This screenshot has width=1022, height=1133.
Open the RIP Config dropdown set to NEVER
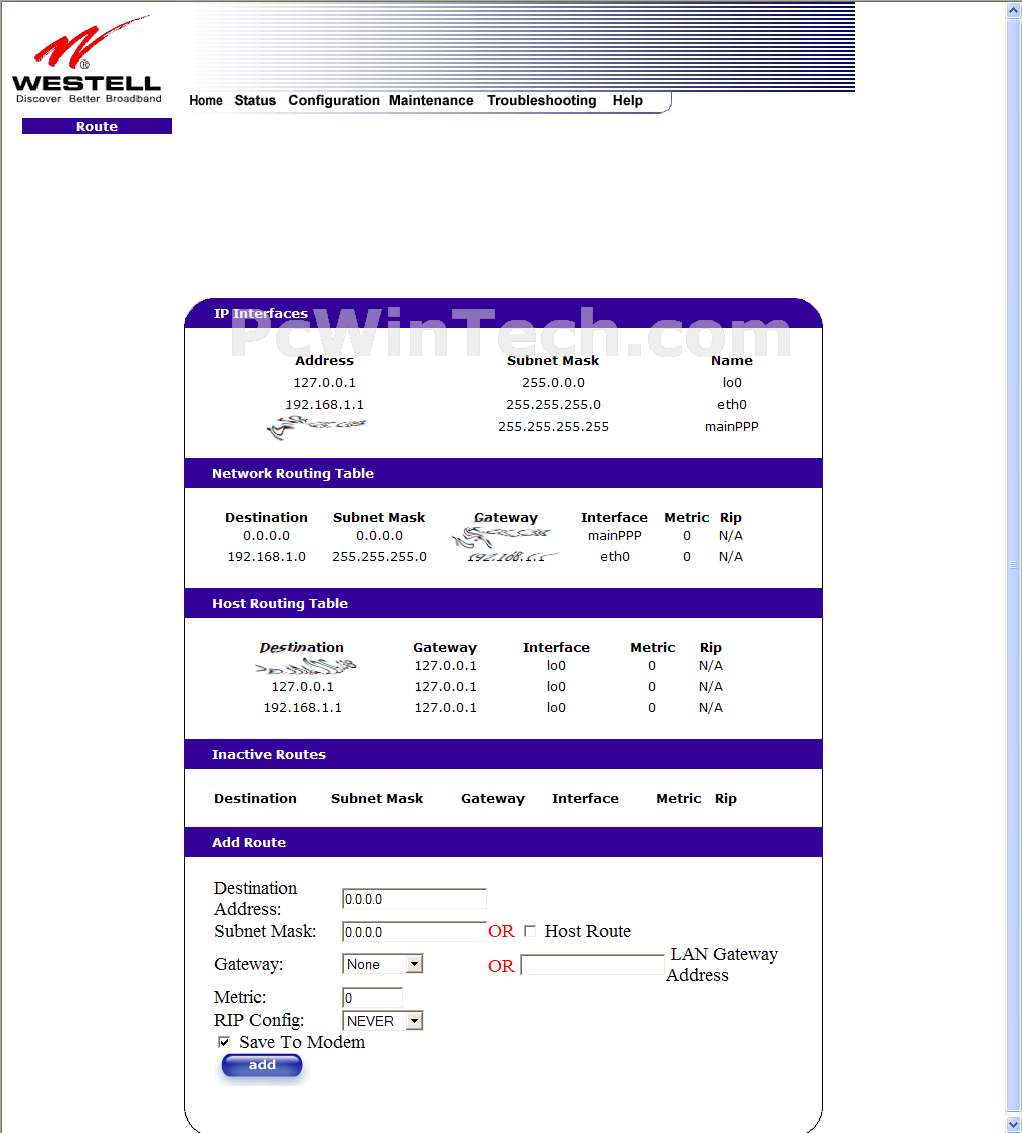click(382, 1021)
